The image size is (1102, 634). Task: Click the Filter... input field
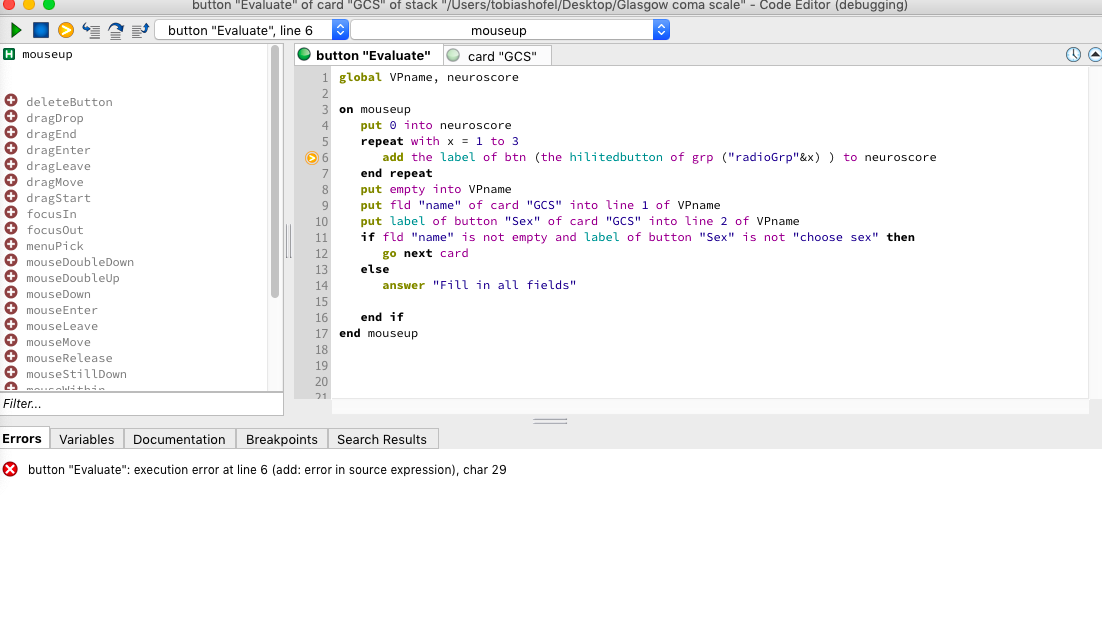(x=140, y=404)
